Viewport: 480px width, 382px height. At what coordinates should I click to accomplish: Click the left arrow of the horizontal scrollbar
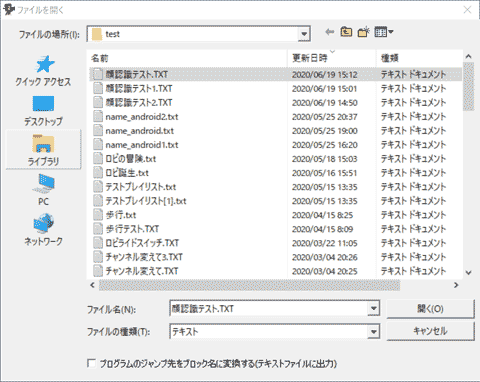tap(93, 285)
